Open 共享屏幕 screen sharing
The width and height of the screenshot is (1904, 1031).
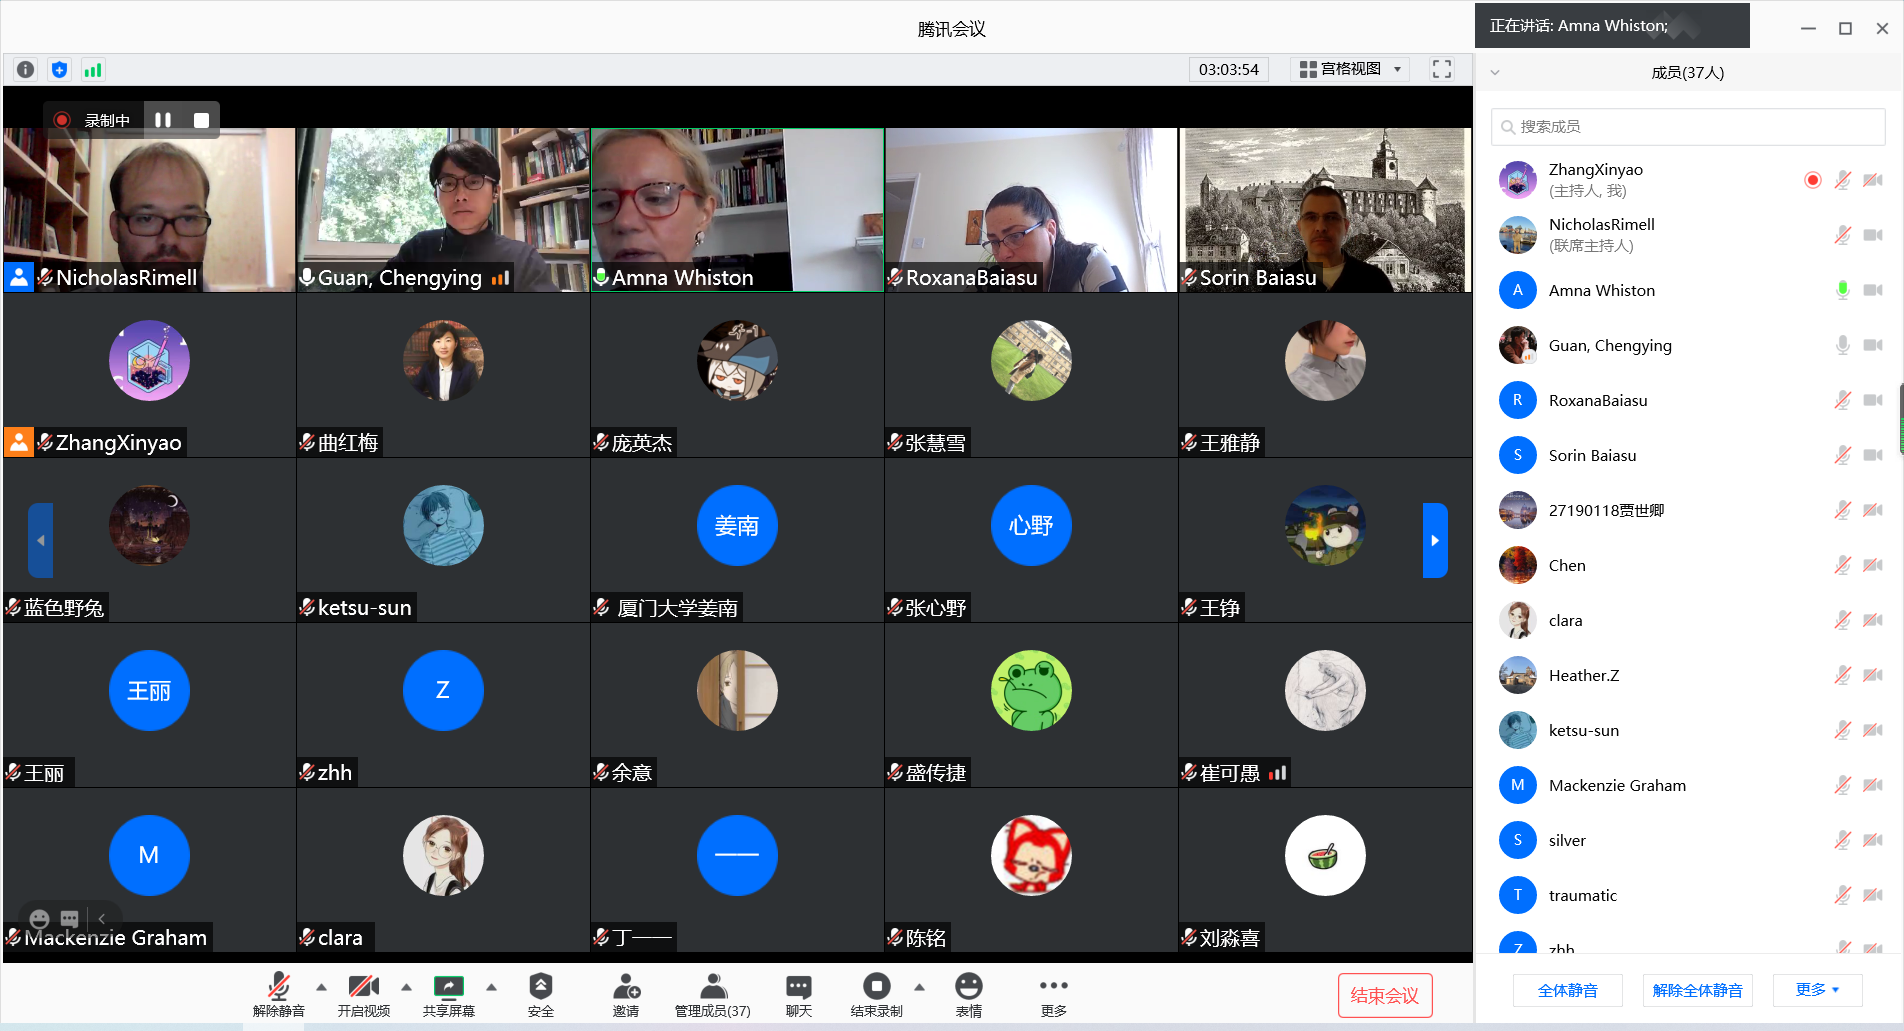pos(448,994)
